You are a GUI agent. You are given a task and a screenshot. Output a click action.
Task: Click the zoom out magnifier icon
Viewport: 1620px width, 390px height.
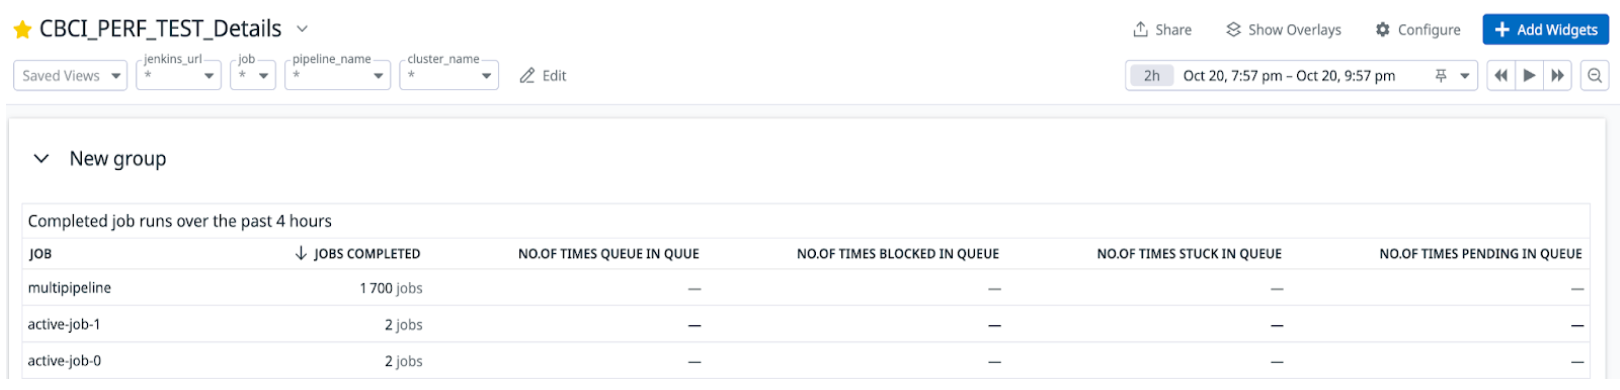(x=1595, y=76)
